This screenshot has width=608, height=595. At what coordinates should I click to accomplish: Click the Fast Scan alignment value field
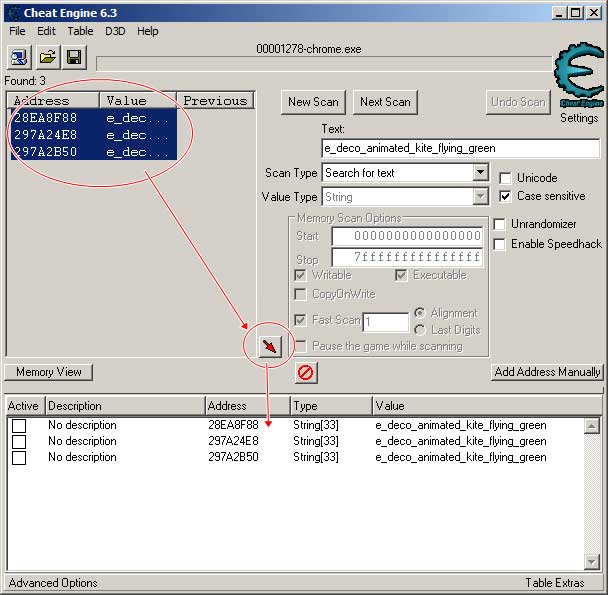coord(386,322)
